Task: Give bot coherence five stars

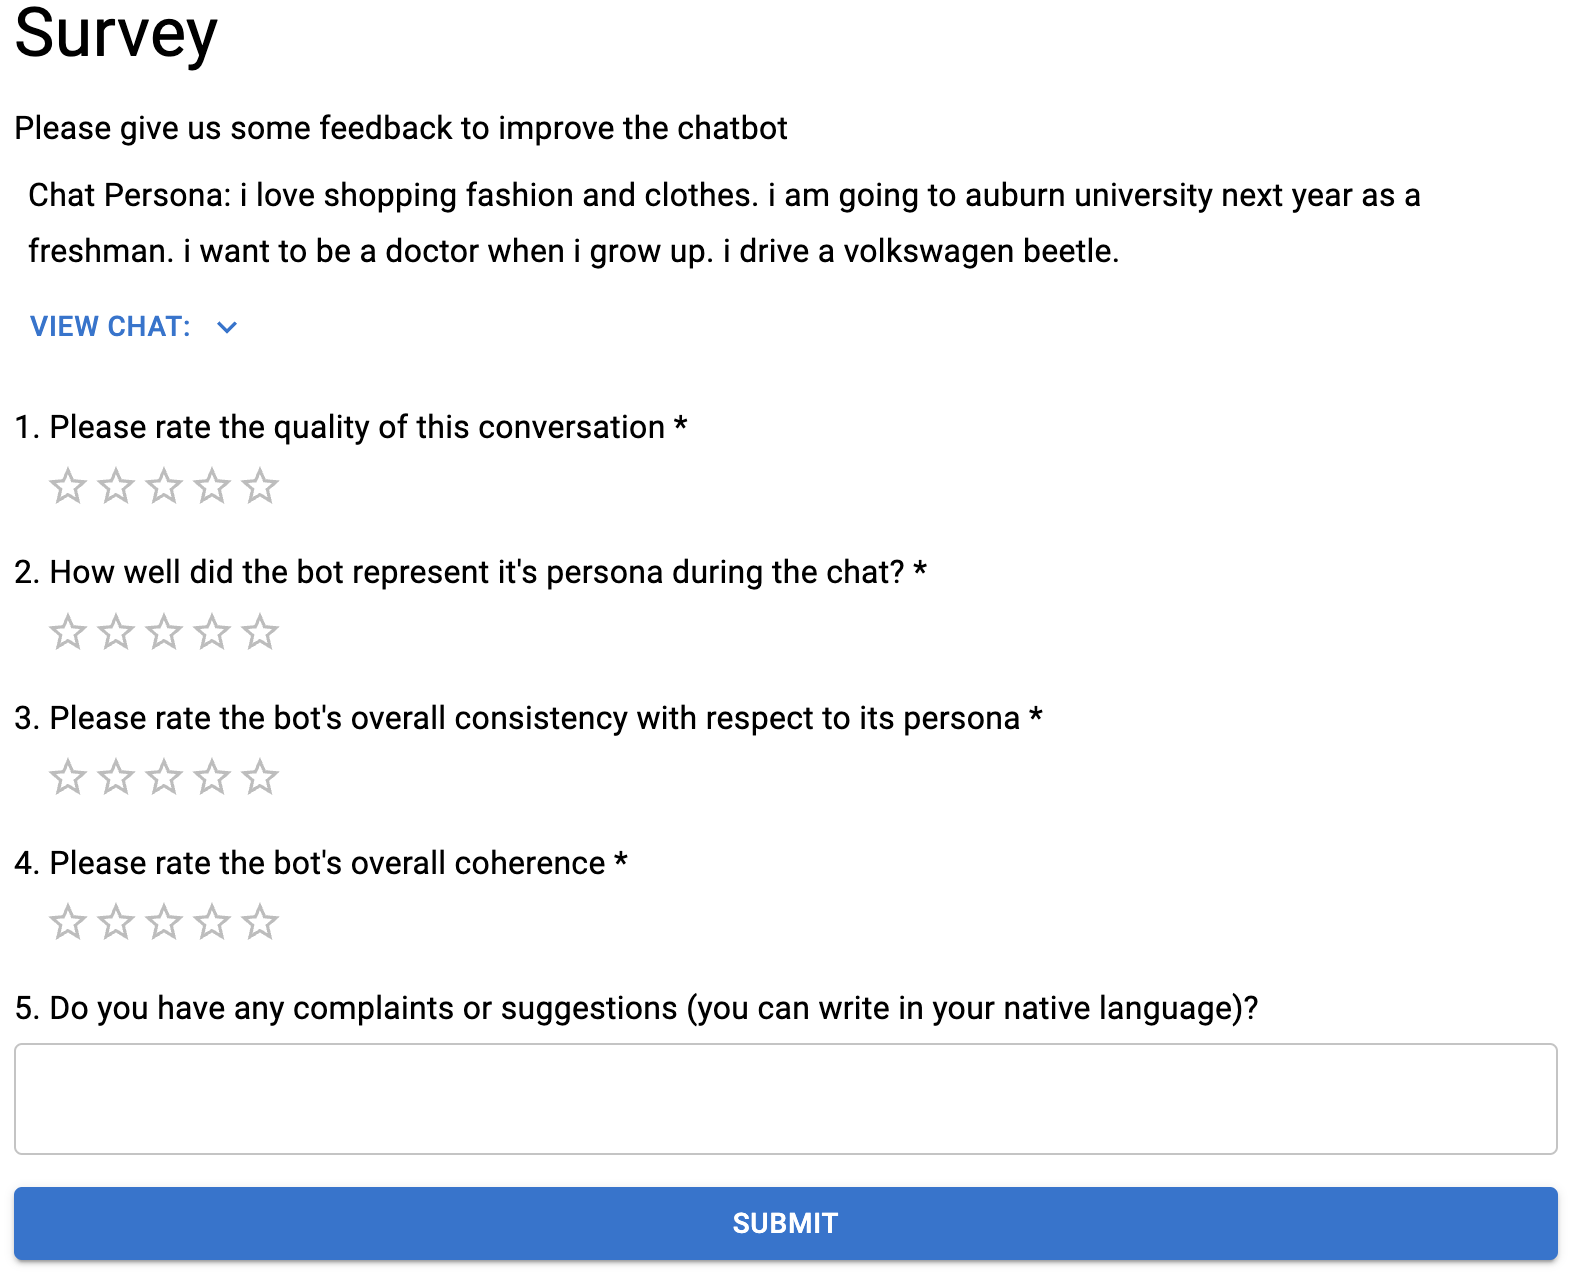Action: [260, 922]
